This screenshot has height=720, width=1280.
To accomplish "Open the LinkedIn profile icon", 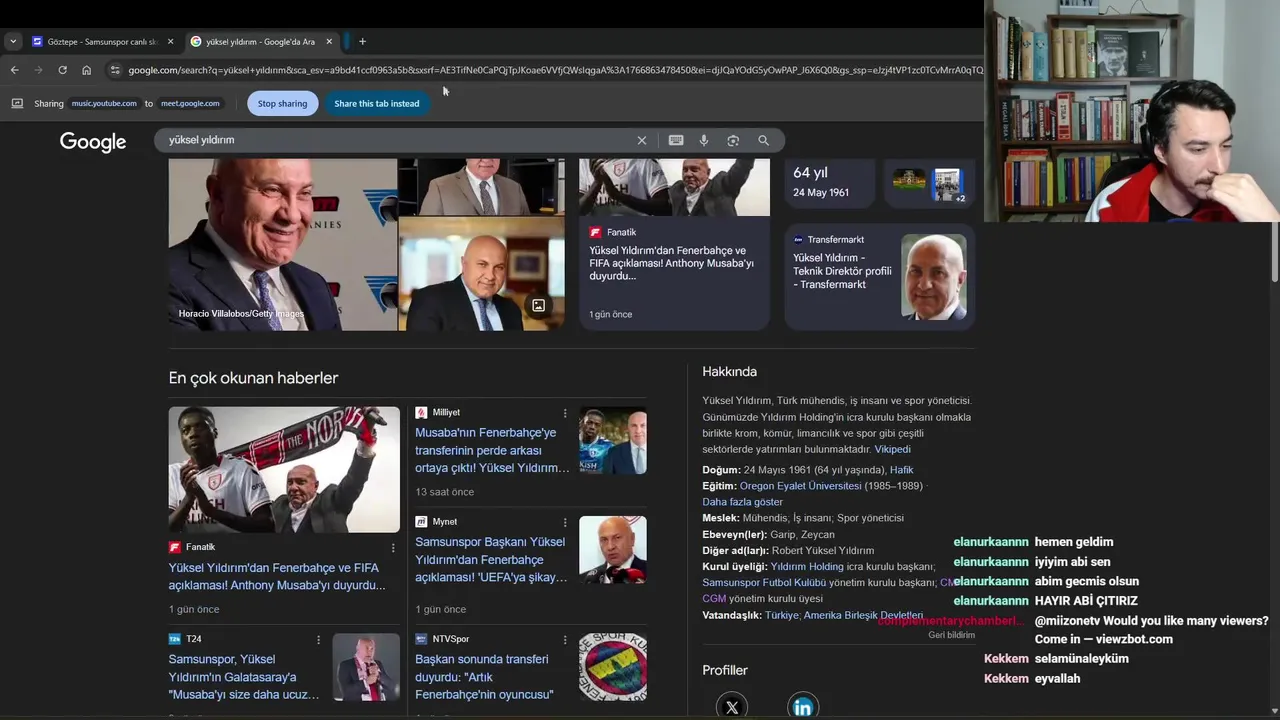I will click(x=803, y=706).
